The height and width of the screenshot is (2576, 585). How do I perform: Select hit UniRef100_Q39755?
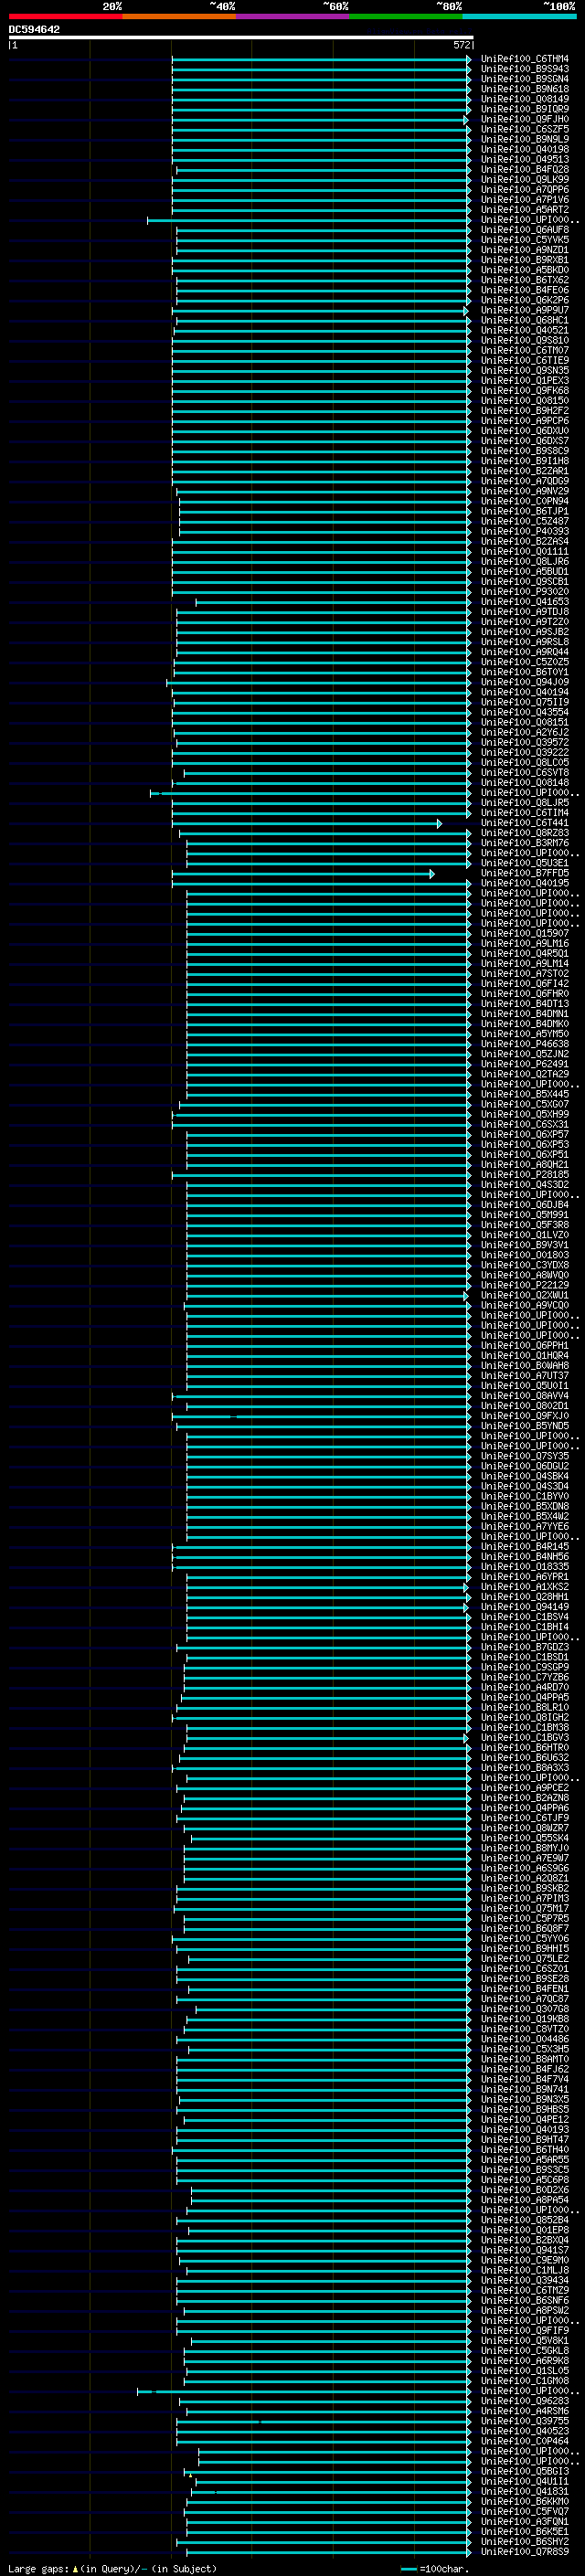(524, 2422)
